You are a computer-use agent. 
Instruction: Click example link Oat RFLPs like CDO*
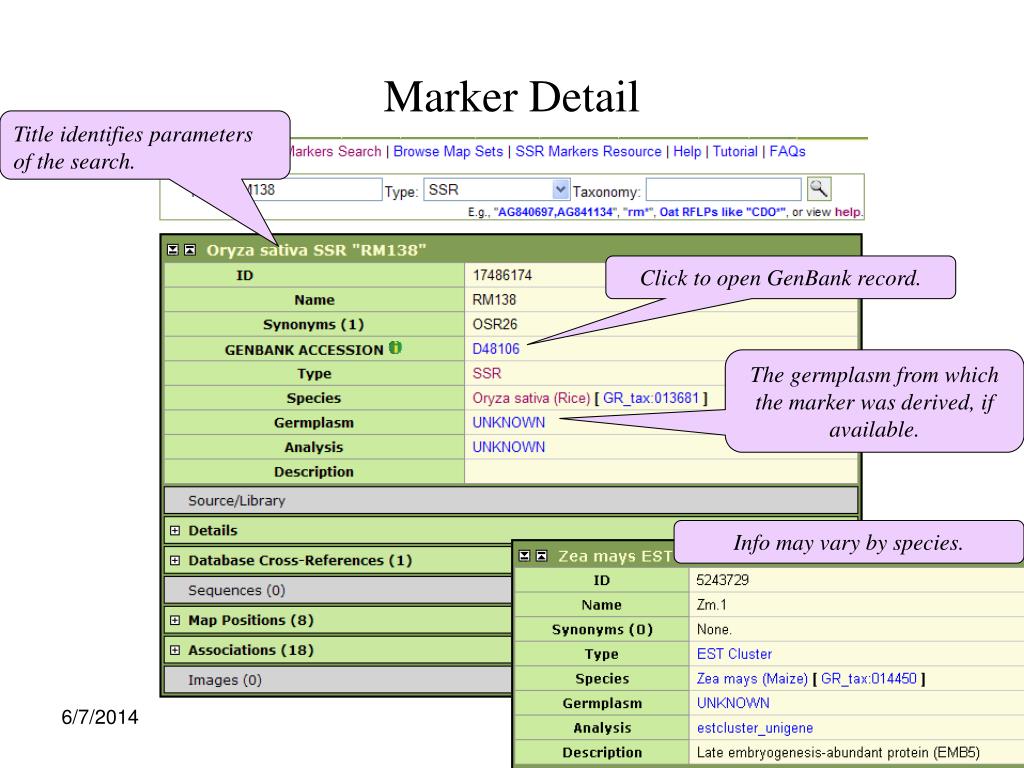click(722, 212)
